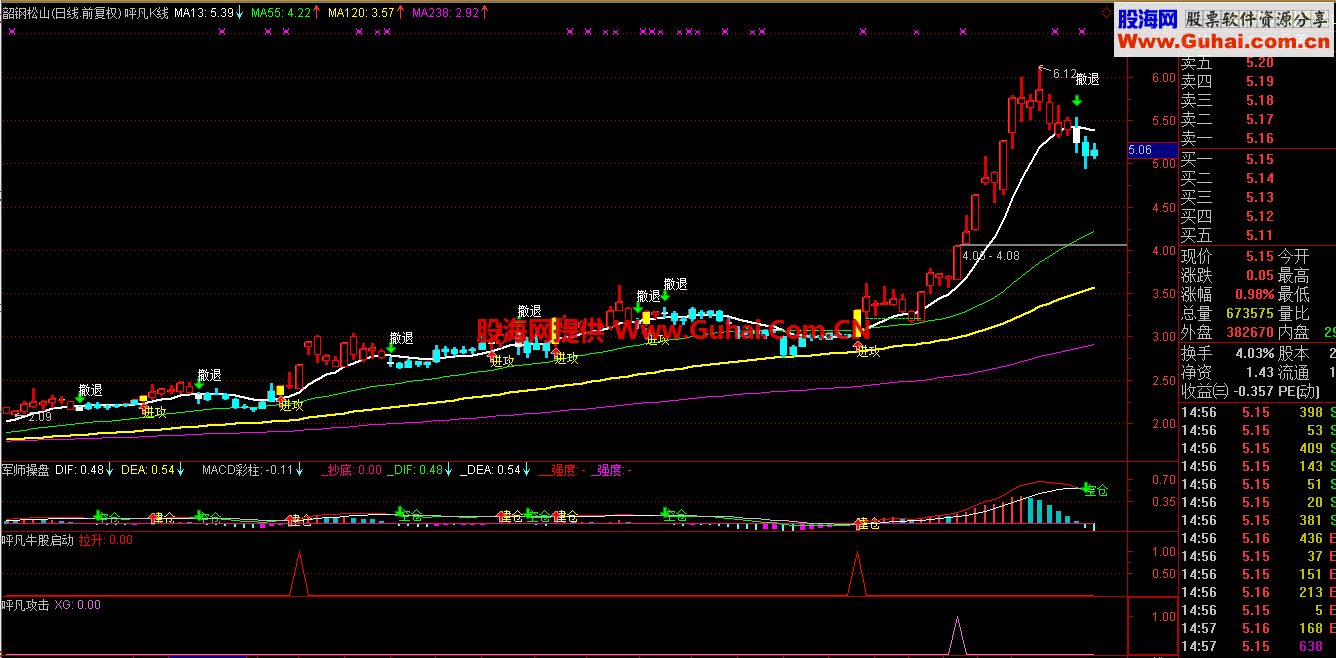Screen dimensions: 1336x658
Task: Select the 卖二 5.17 ask row
Action: 1257,119
